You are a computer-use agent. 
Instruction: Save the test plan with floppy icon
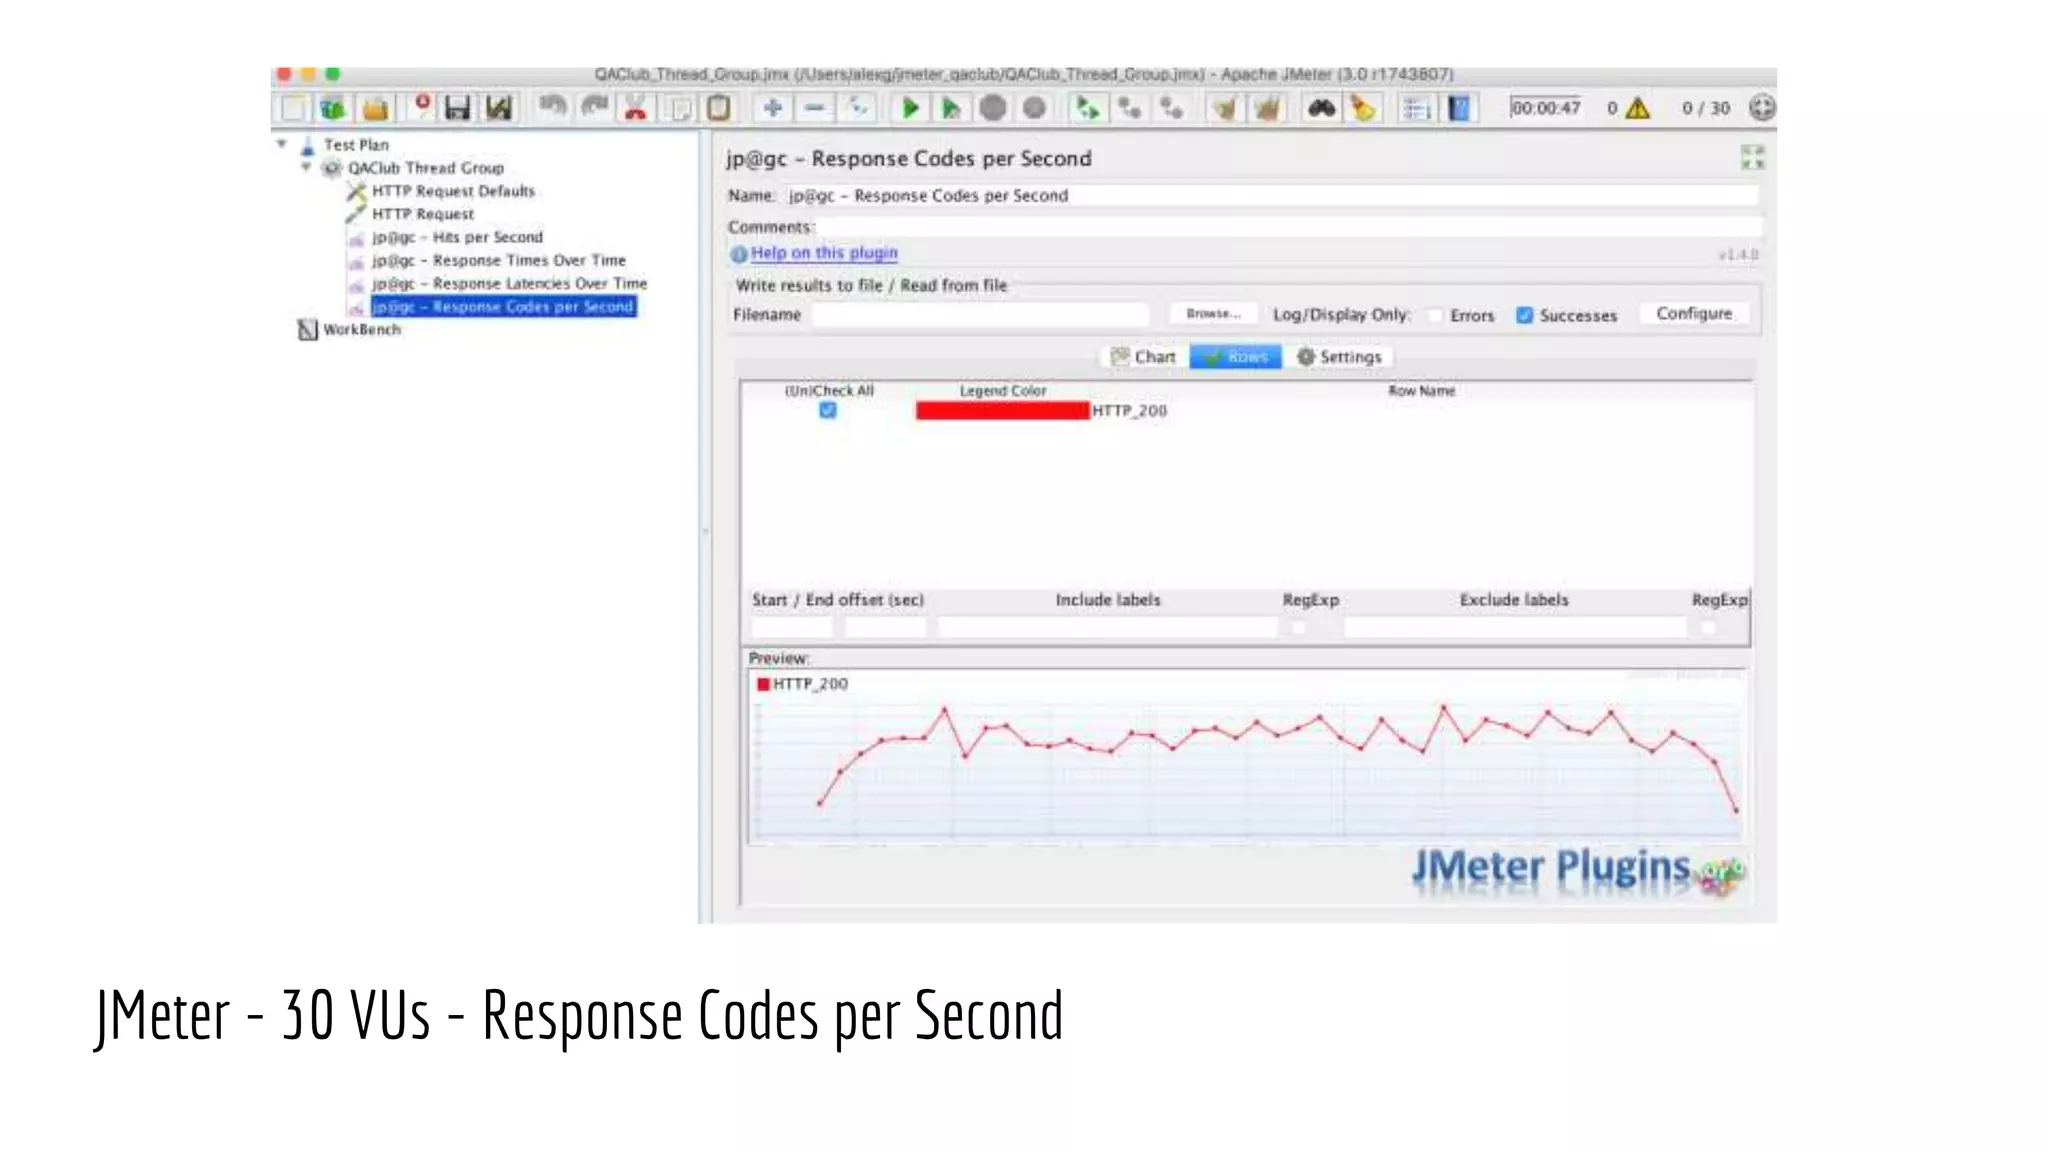pos(457,108)
